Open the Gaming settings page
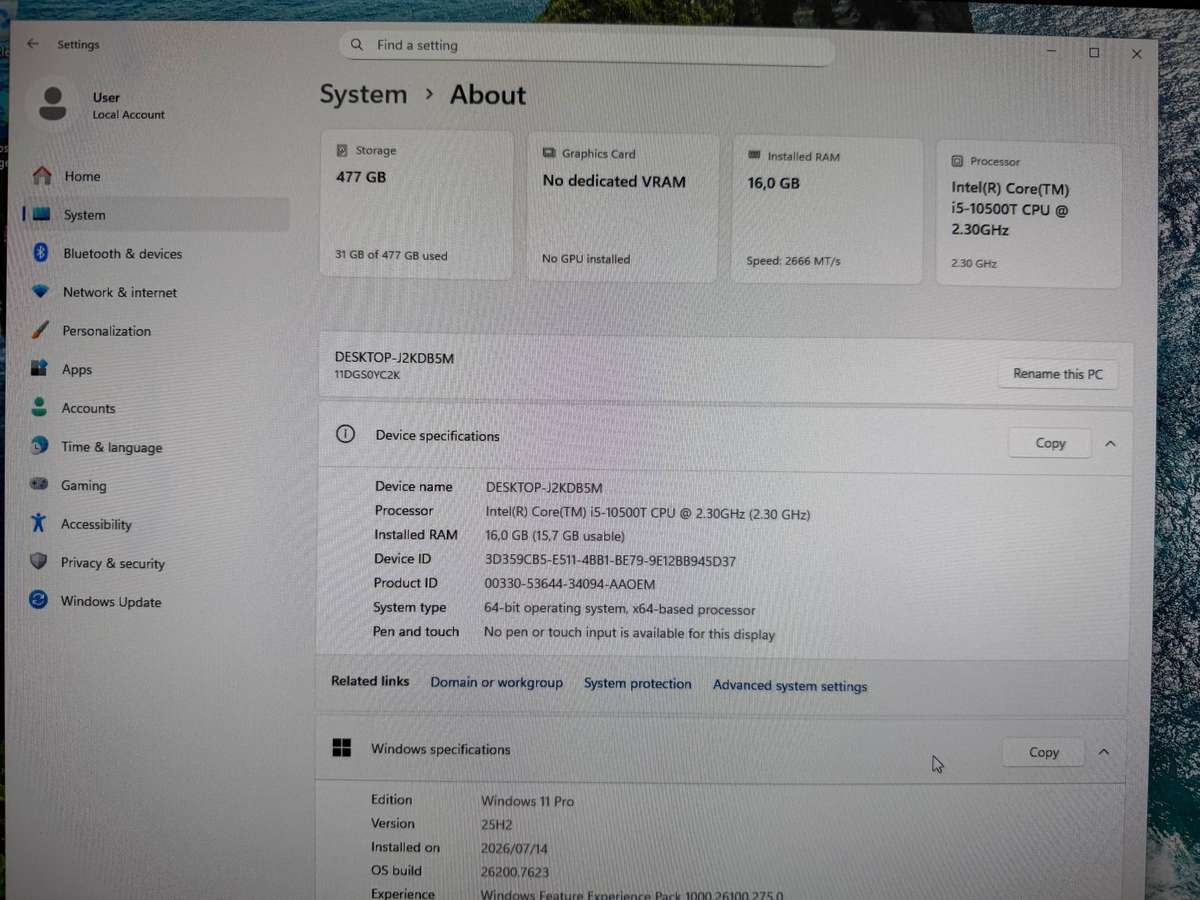 [x=83, y=486]
